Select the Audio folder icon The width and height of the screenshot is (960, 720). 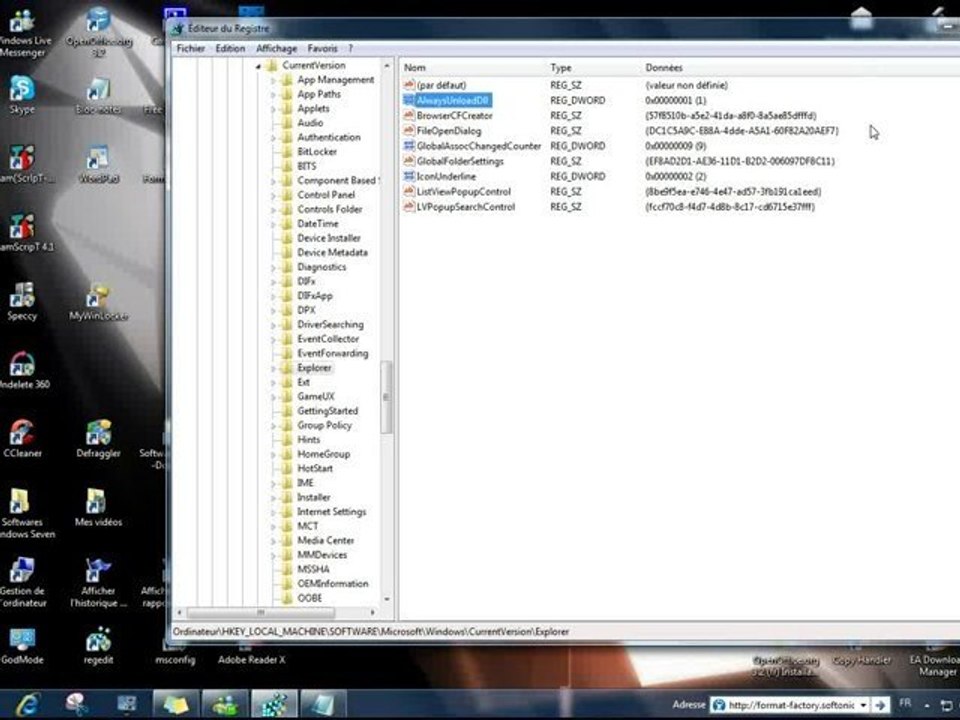point(287,123)
